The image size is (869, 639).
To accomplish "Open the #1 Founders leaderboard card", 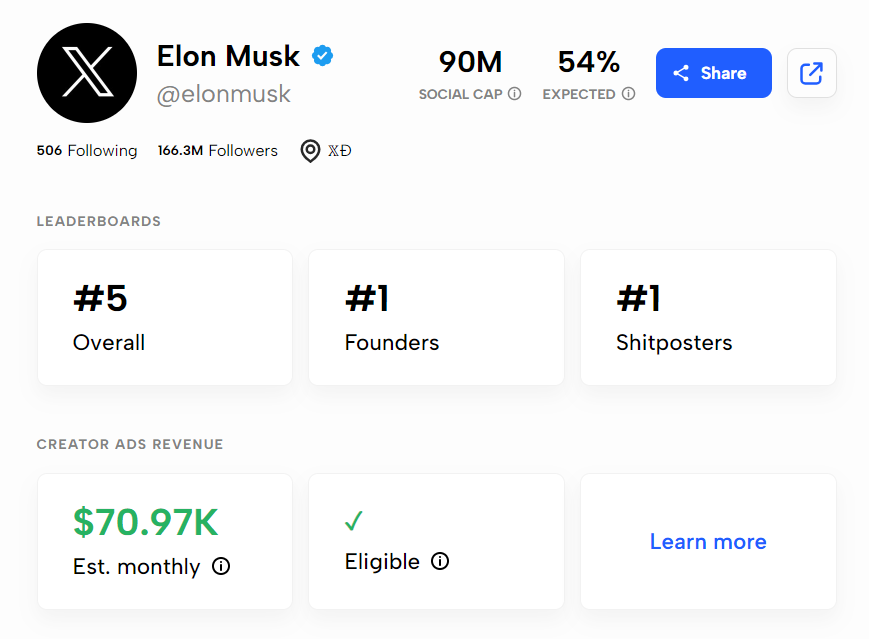I will coord(436,317).
